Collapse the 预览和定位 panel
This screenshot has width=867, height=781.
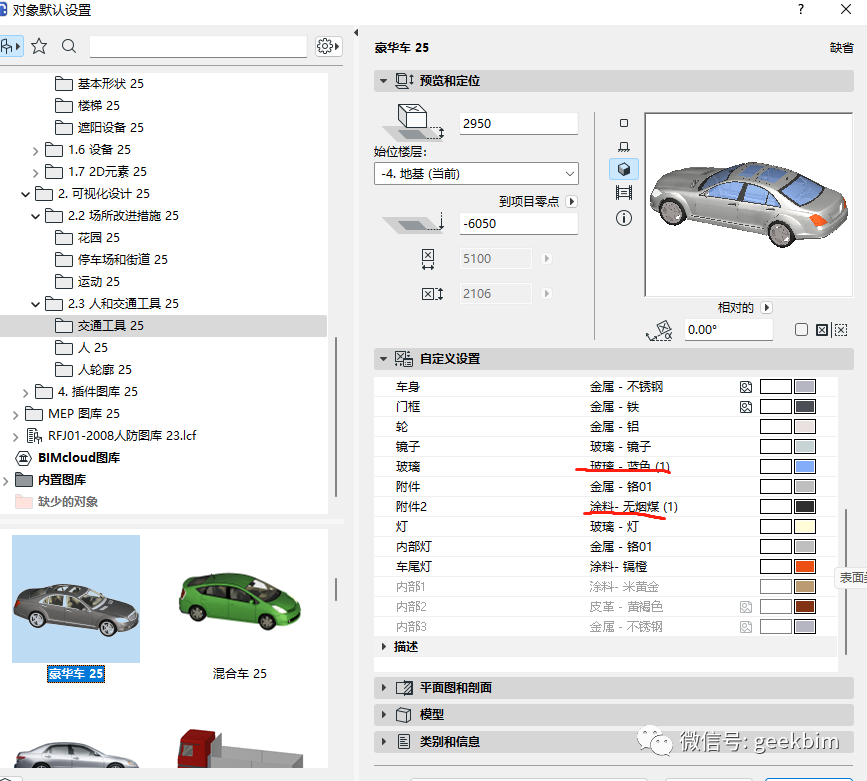pyautogui.click(x=383, y=81)
